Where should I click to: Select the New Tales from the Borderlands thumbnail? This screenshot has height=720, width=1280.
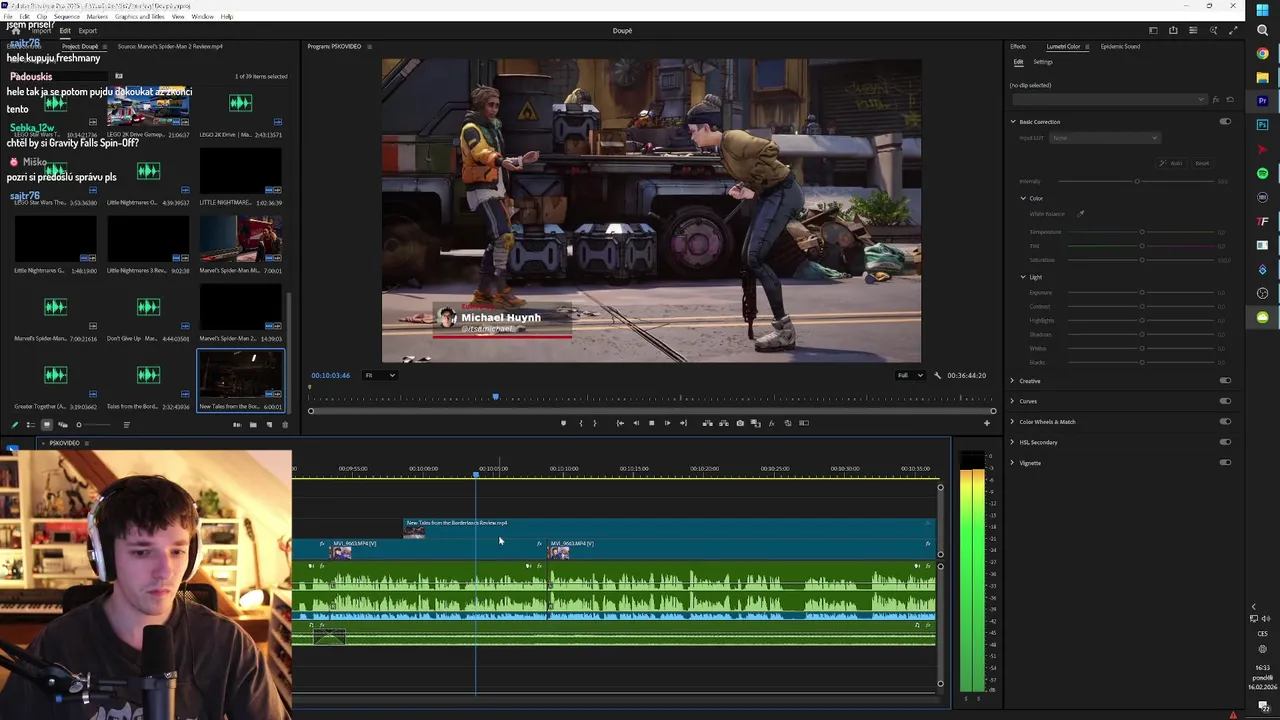click(241, 375)
